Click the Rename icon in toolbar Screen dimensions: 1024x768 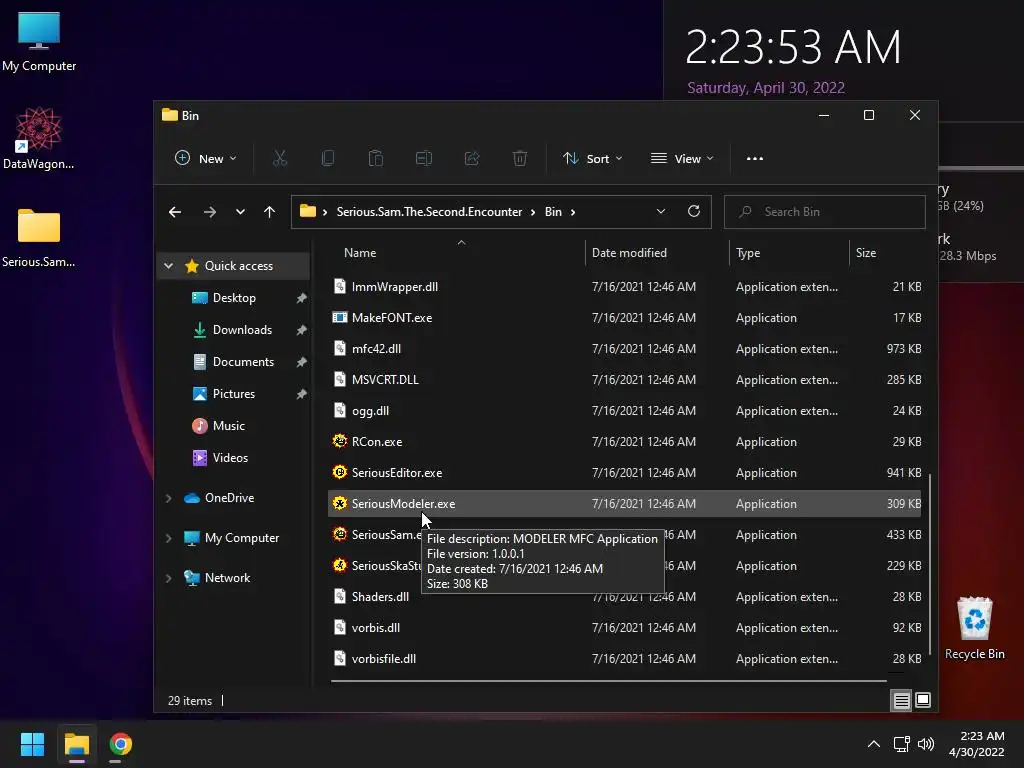(x=424, y=158)
